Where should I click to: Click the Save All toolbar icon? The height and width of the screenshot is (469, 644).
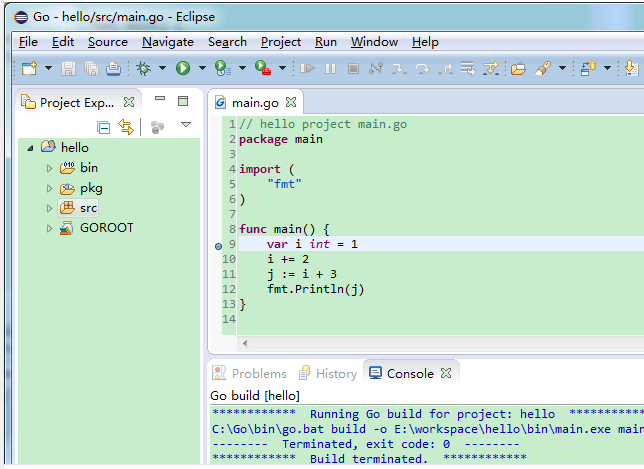[x=91, y=68]
